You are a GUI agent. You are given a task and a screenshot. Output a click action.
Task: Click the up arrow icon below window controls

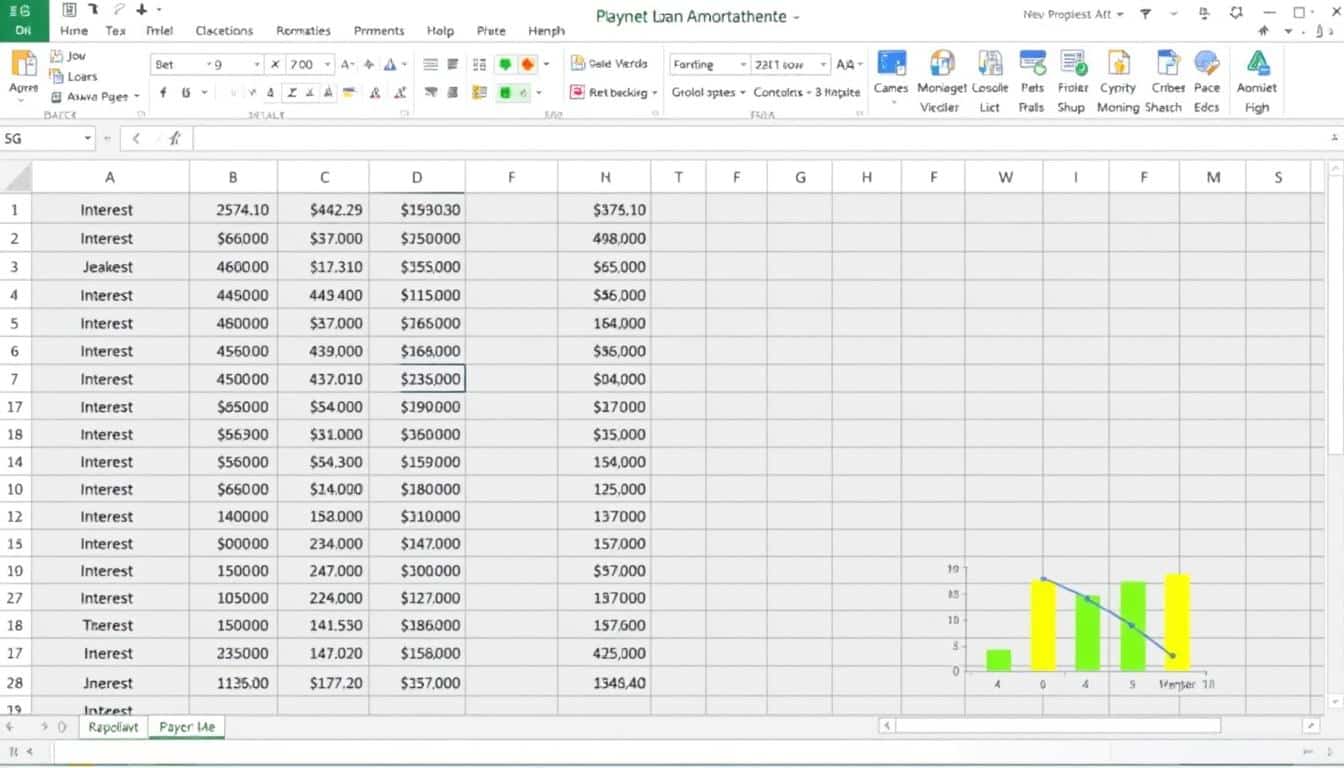click(1264, 32)
